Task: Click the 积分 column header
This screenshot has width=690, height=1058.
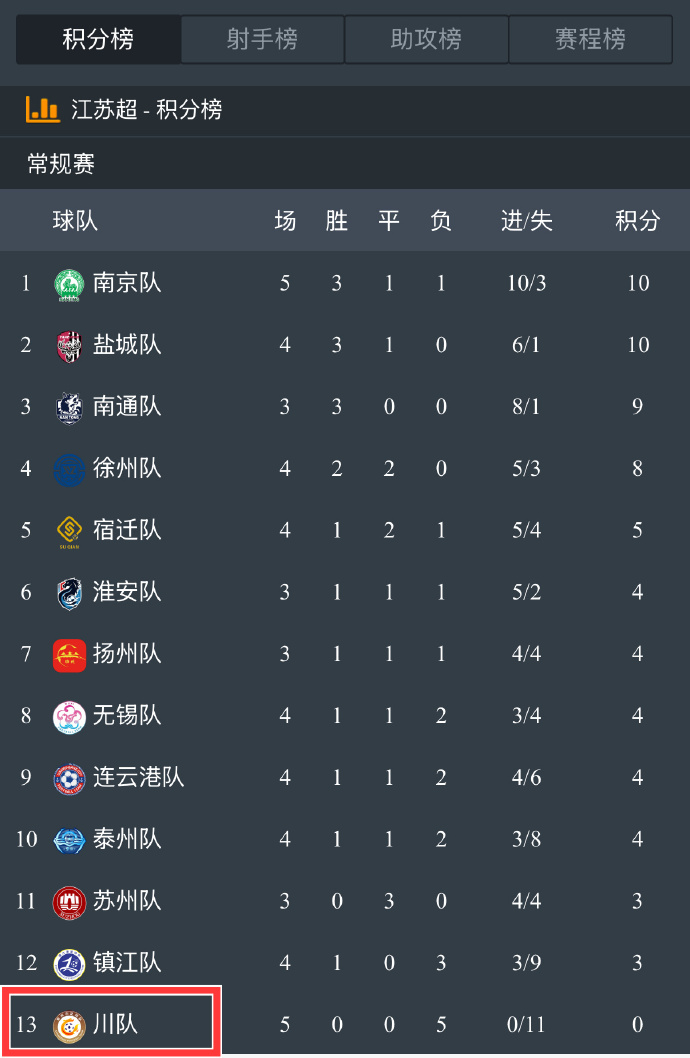Action: [x=637, y=221]
